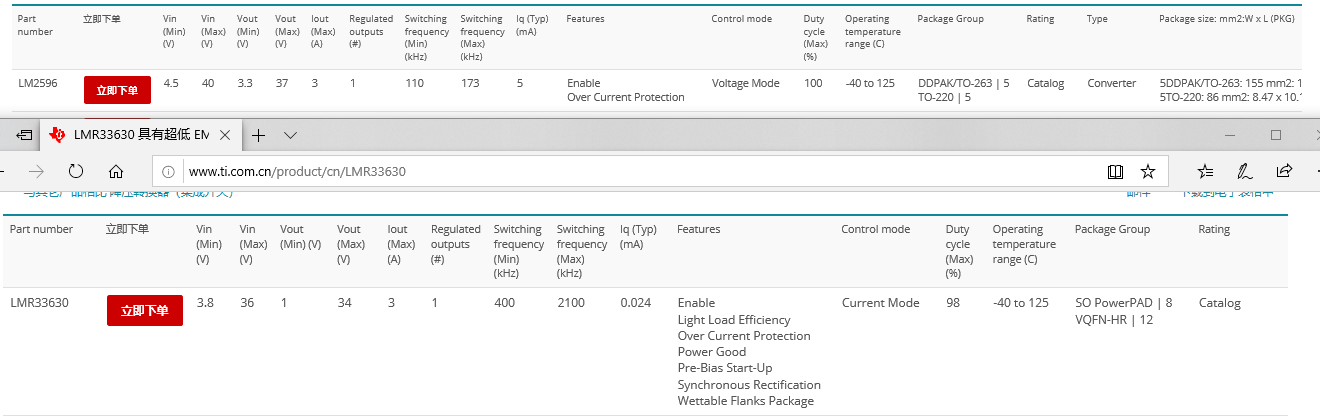Image resolution: width=1320 pixels, height=416 pixels.
Task: Show site information icon in address bar
Action: click(169, 171)
